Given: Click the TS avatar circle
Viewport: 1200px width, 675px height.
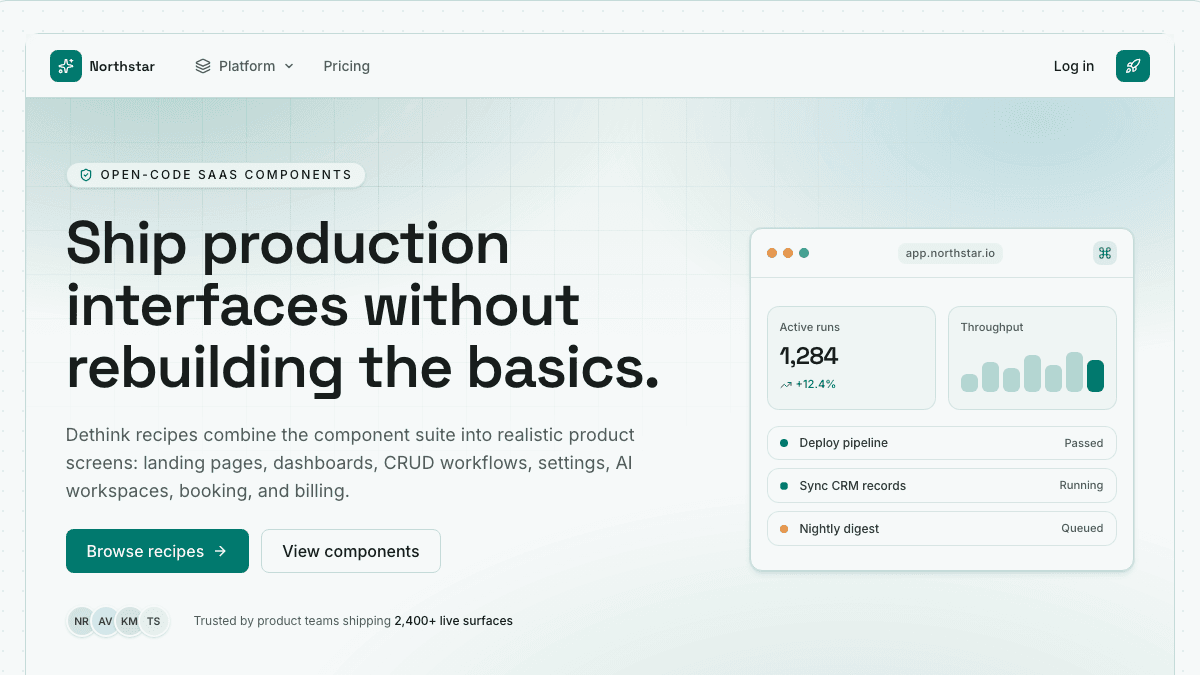Looking at the screenshot, I should pos(153,621).
